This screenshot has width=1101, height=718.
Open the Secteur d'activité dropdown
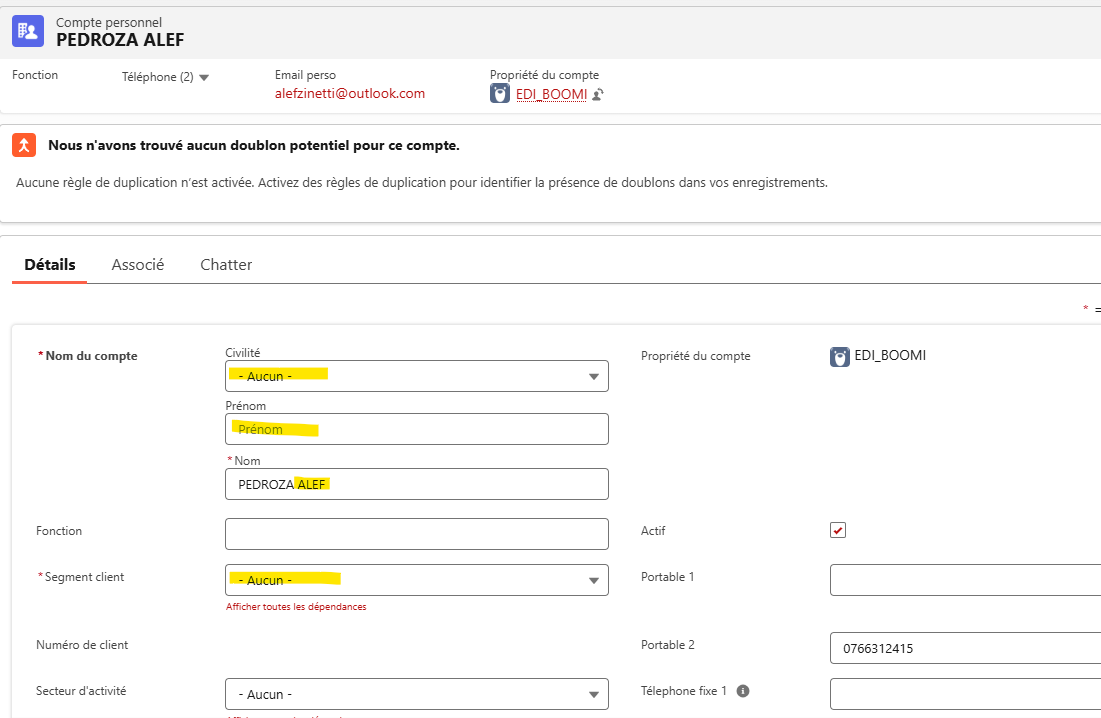click(417, 694)
